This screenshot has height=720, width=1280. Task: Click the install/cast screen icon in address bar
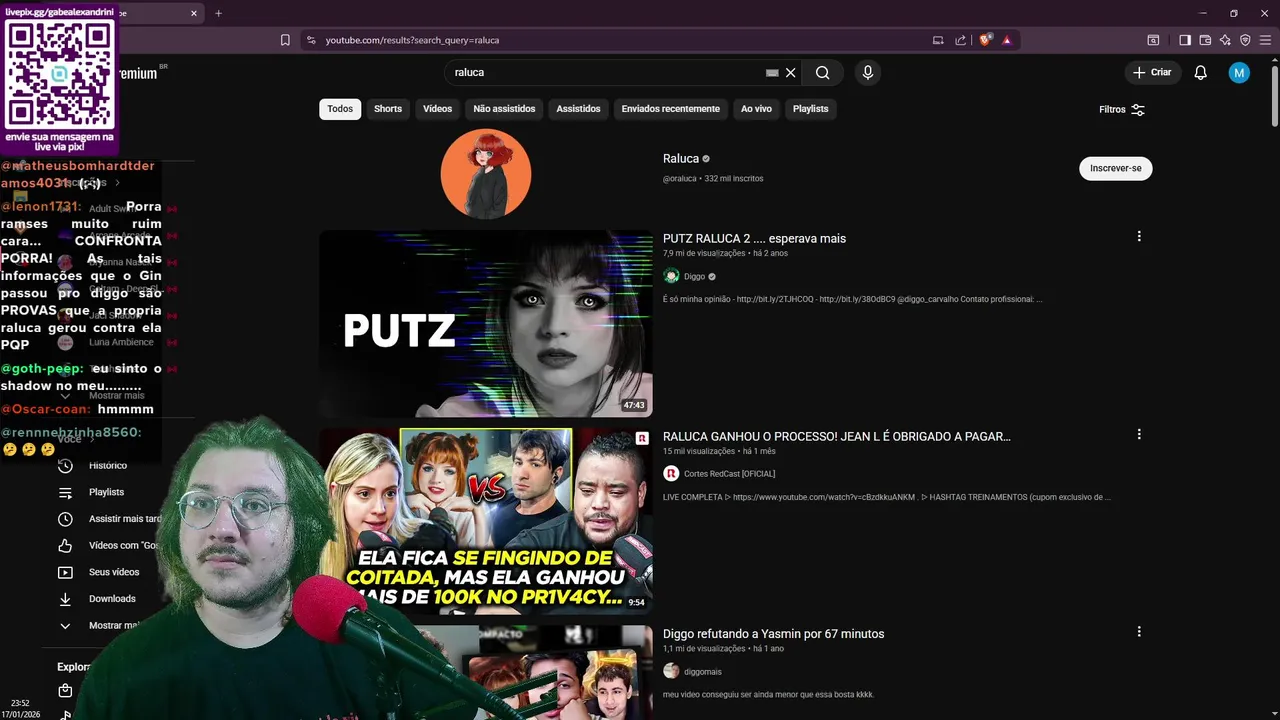[938, 40]
